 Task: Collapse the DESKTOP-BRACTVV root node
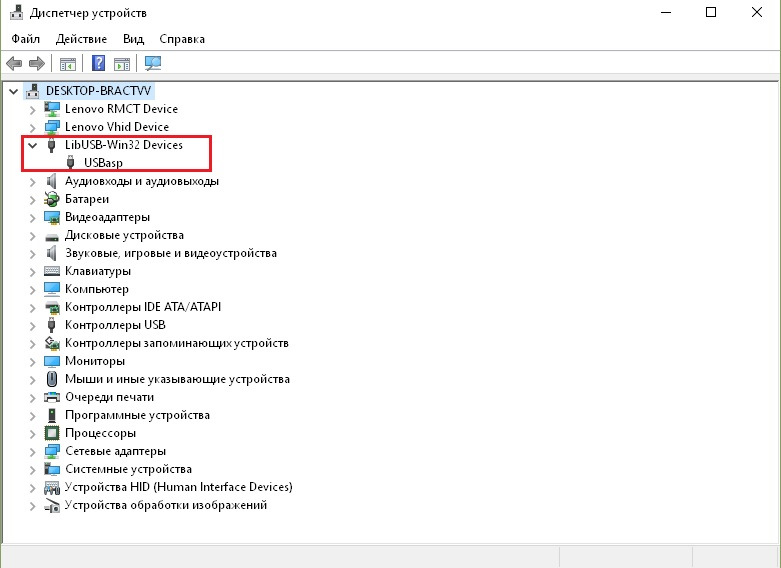(13, 91)
